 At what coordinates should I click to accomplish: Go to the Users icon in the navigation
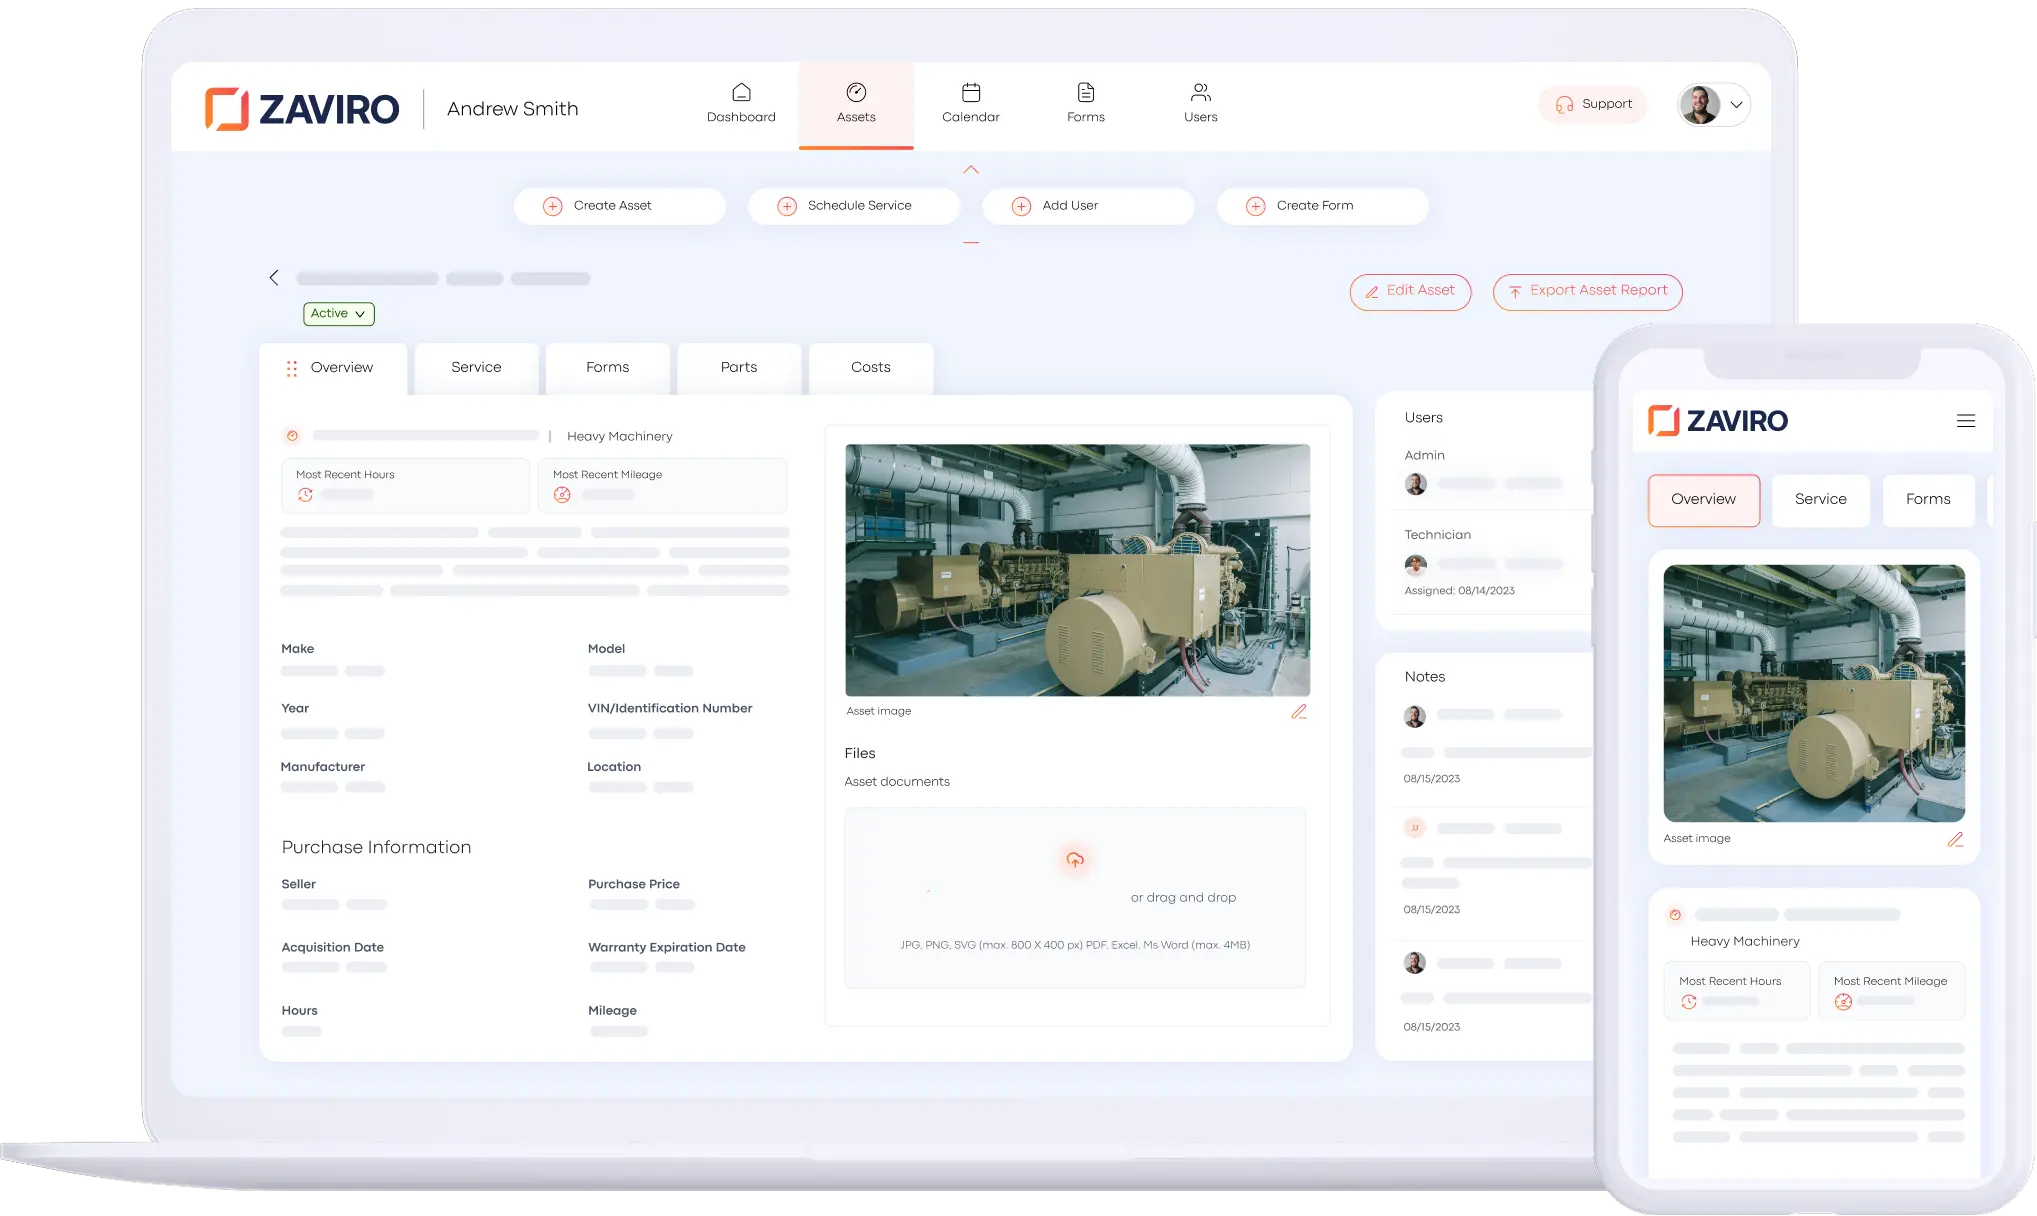point(1200,93)
